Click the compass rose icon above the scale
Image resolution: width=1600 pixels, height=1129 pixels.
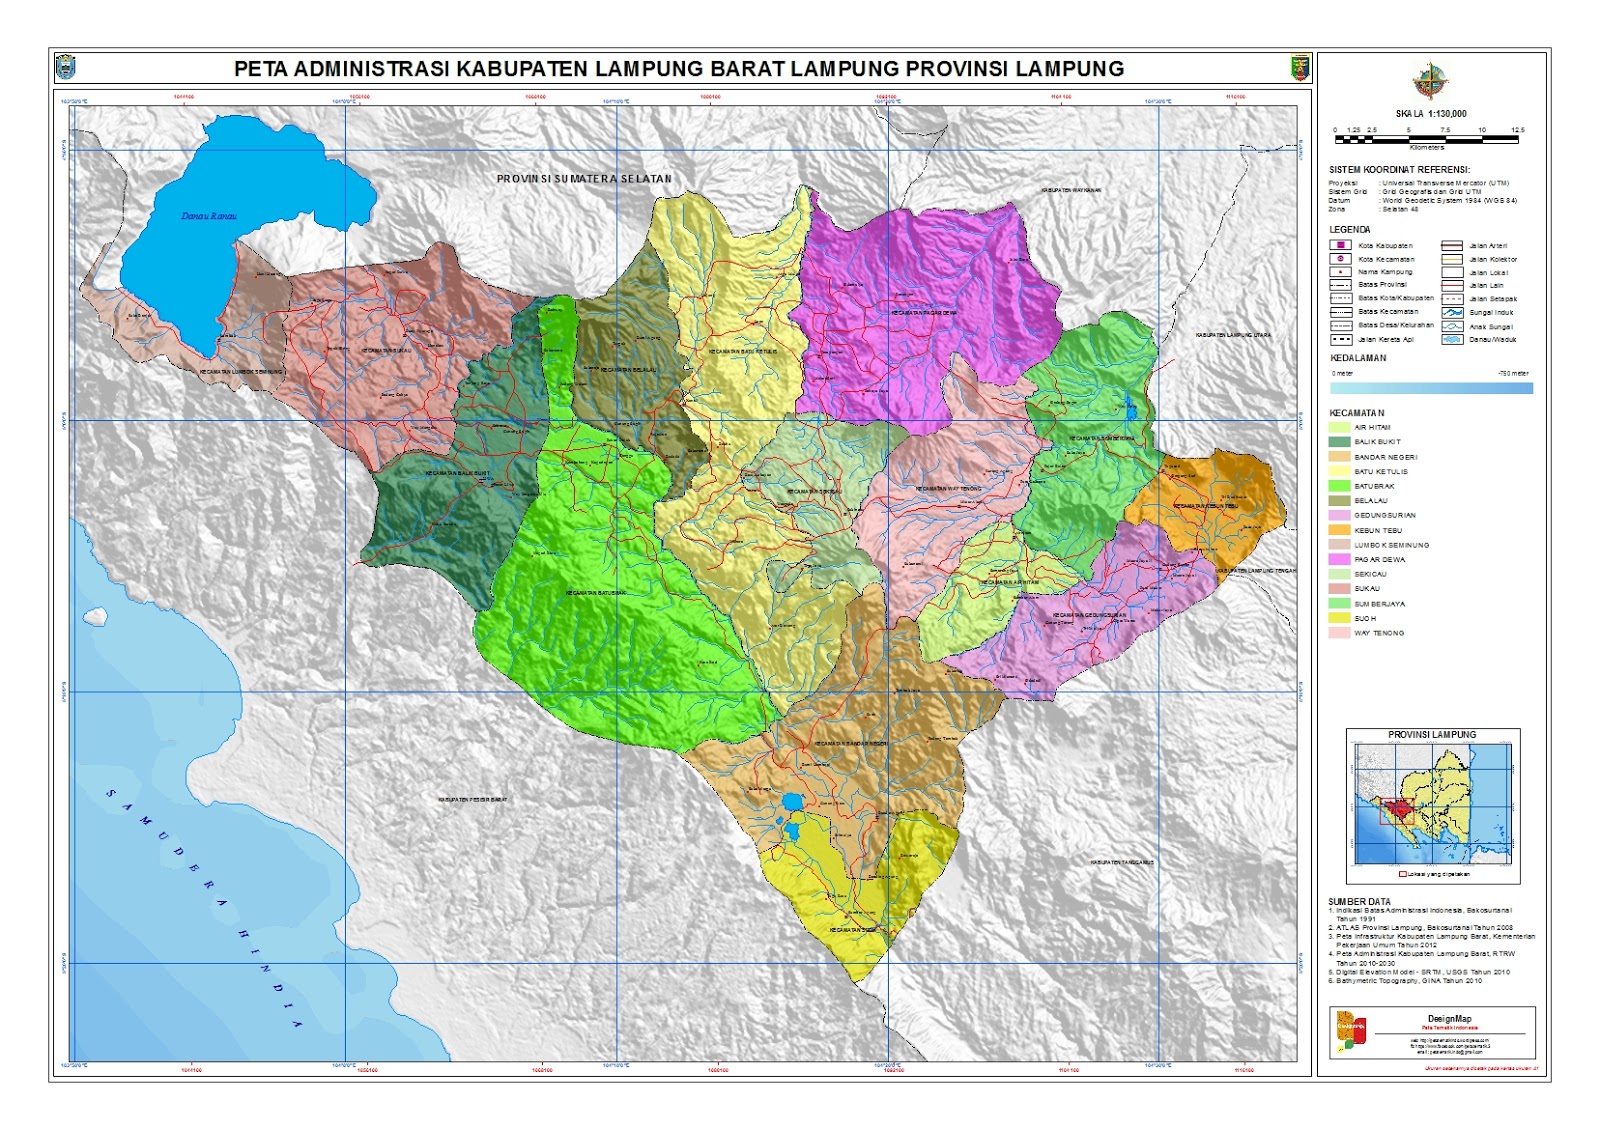tap(1430, 82)
